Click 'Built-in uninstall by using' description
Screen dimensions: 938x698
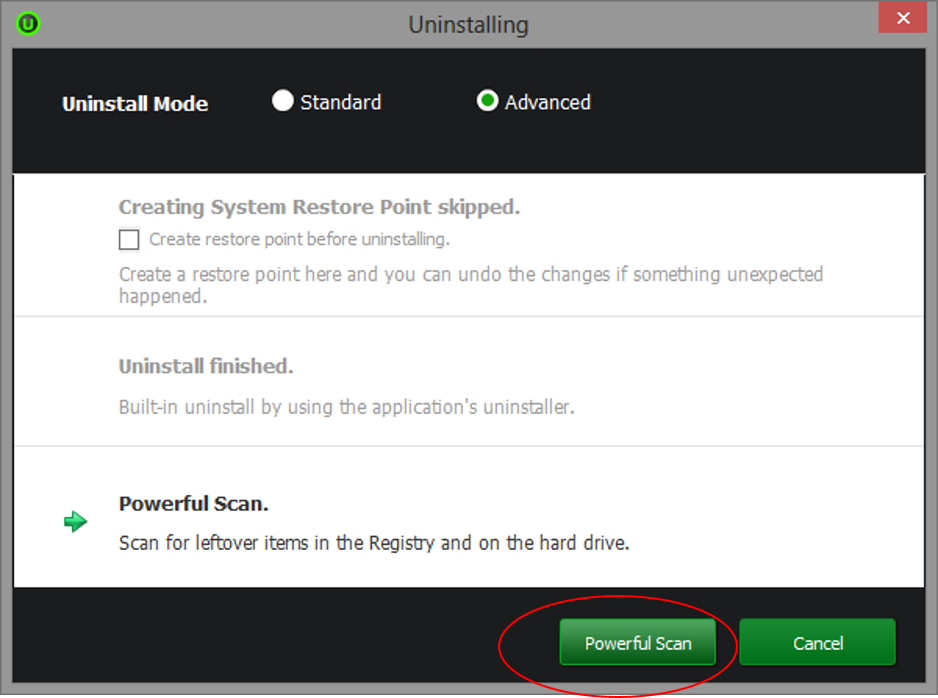(x=346, y=407)
